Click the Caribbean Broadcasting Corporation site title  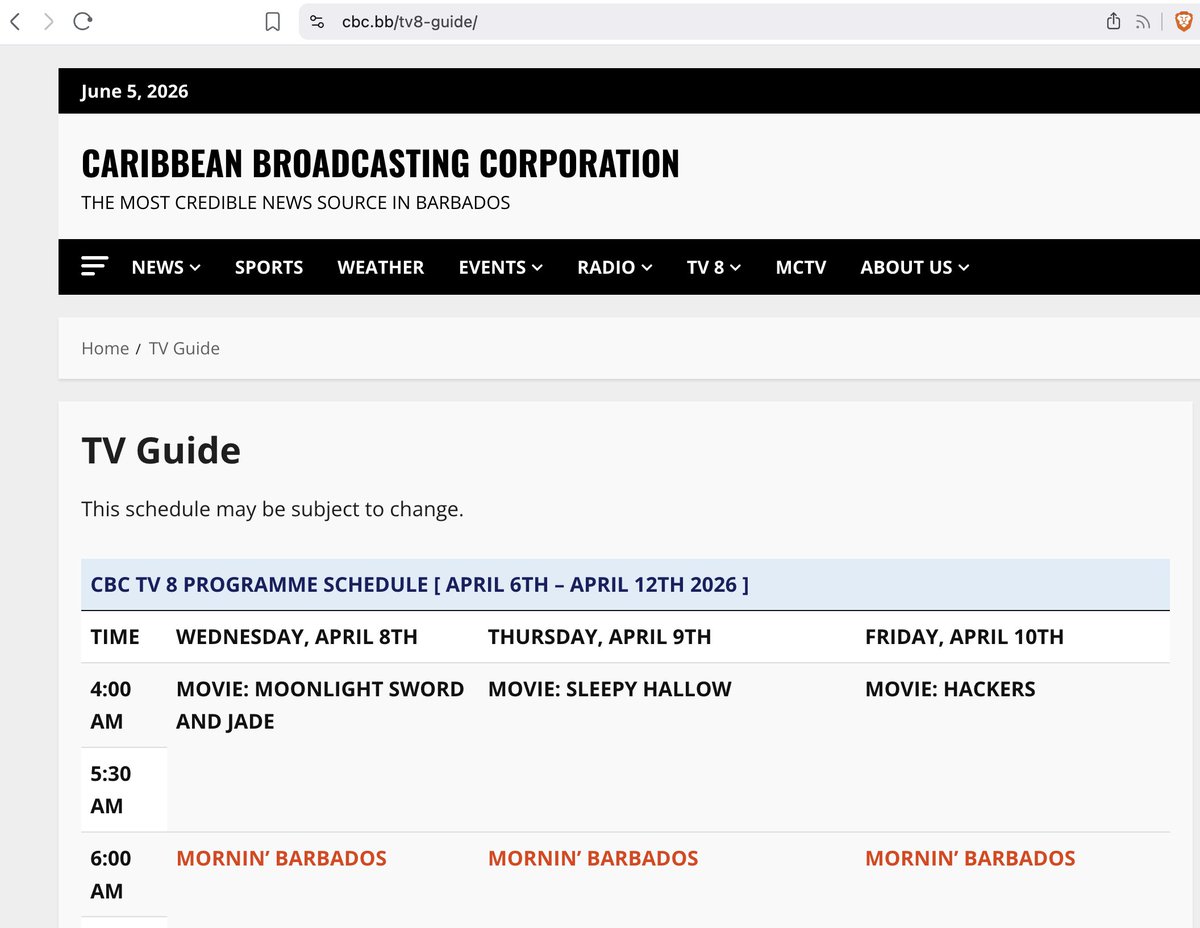[x=380, y=163]
